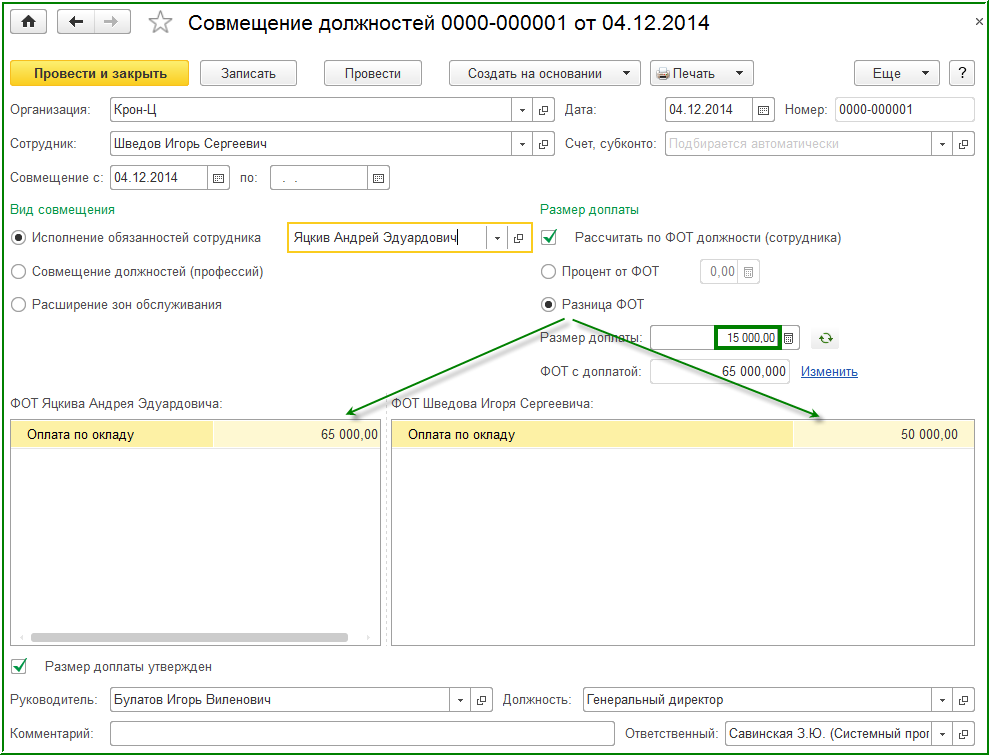
Task: Open calendar picker for document date
Action: coord(763,110)
